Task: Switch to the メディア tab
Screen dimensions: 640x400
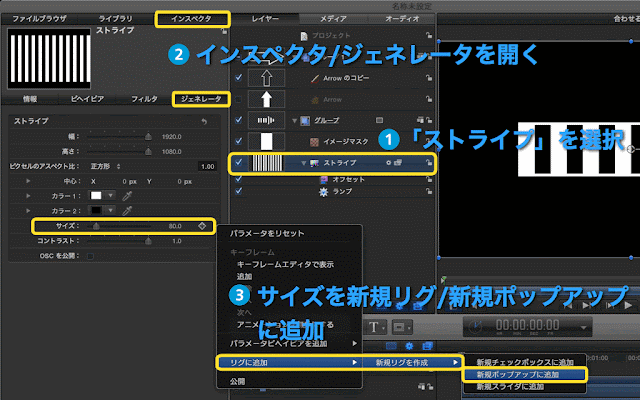Action: [333, 19]
